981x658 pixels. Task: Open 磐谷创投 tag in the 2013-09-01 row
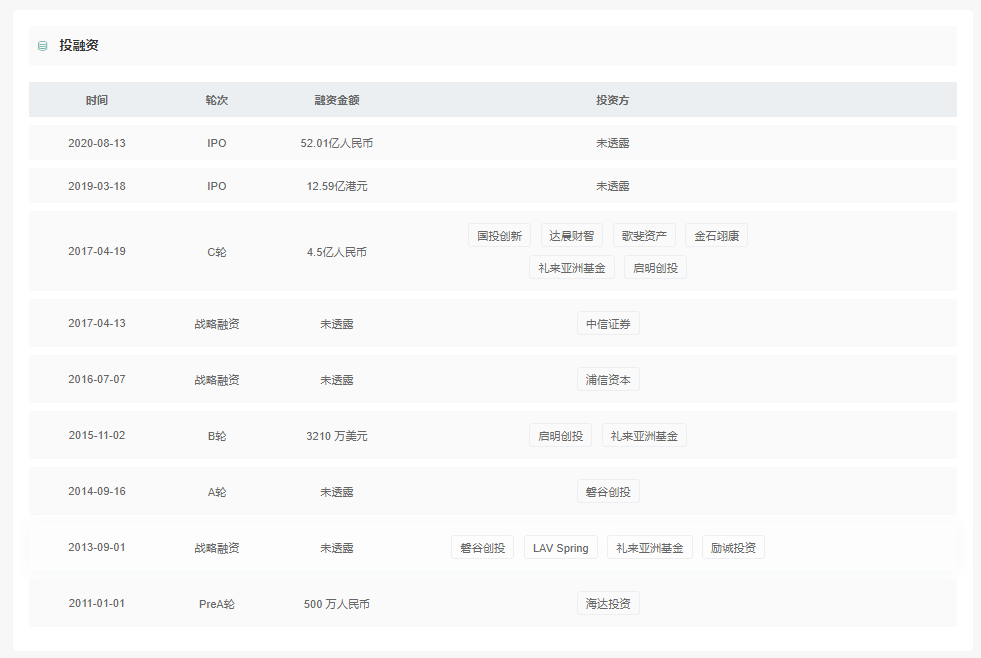pyautogui.click(x=482, y=548)
